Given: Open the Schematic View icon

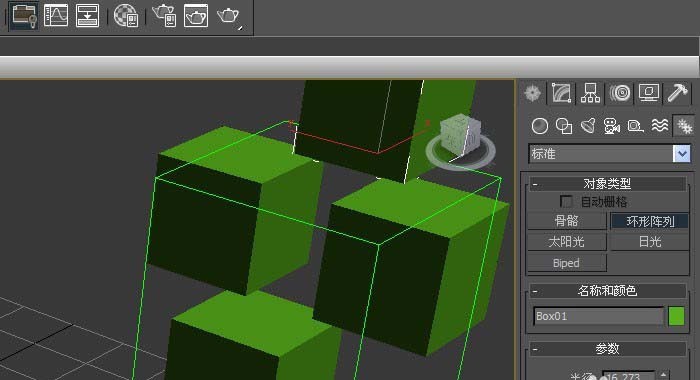Looking at the screenshot, I should point(88,15).
